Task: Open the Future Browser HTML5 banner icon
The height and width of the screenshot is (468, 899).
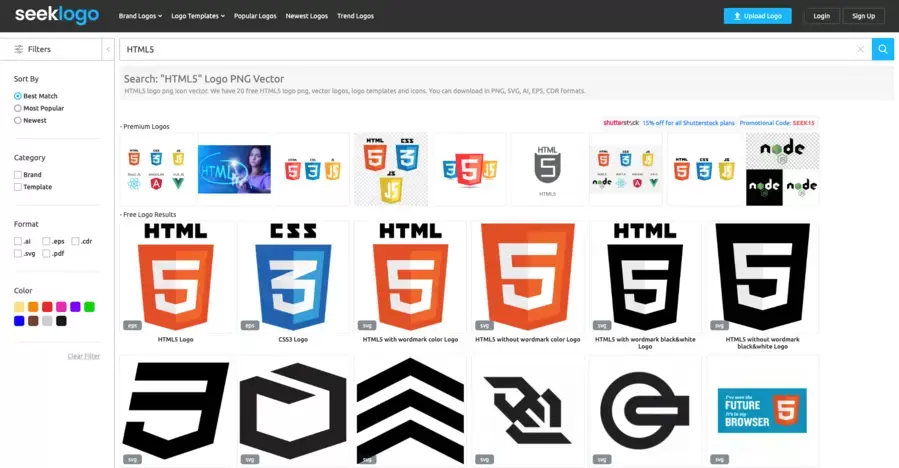Action: pyautogui.click(x=763, y=411)
